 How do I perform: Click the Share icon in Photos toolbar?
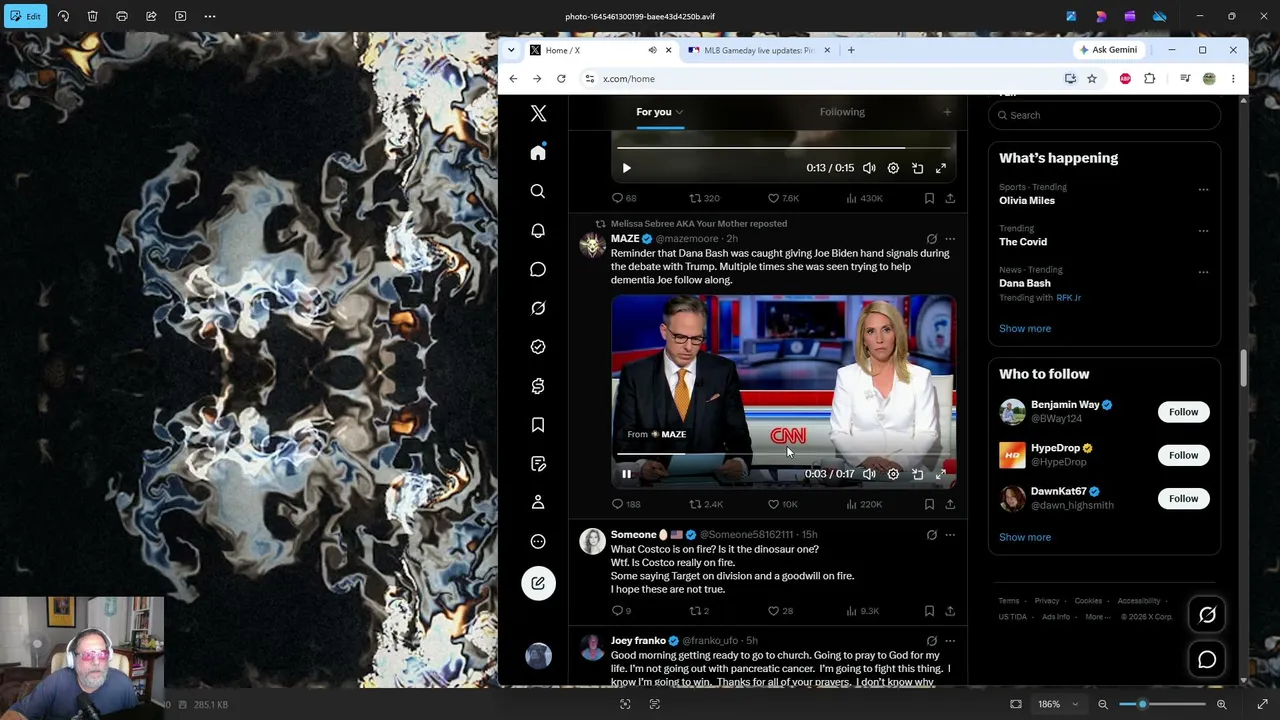click(x=151, y=16)
